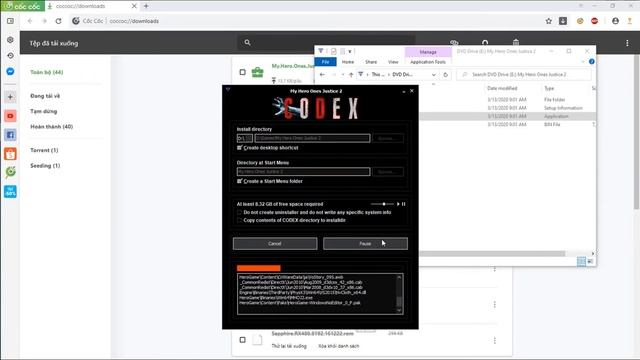Open drive selector in Install directory
The height and width of the screenshot is (360, 640).
(244, 138)
